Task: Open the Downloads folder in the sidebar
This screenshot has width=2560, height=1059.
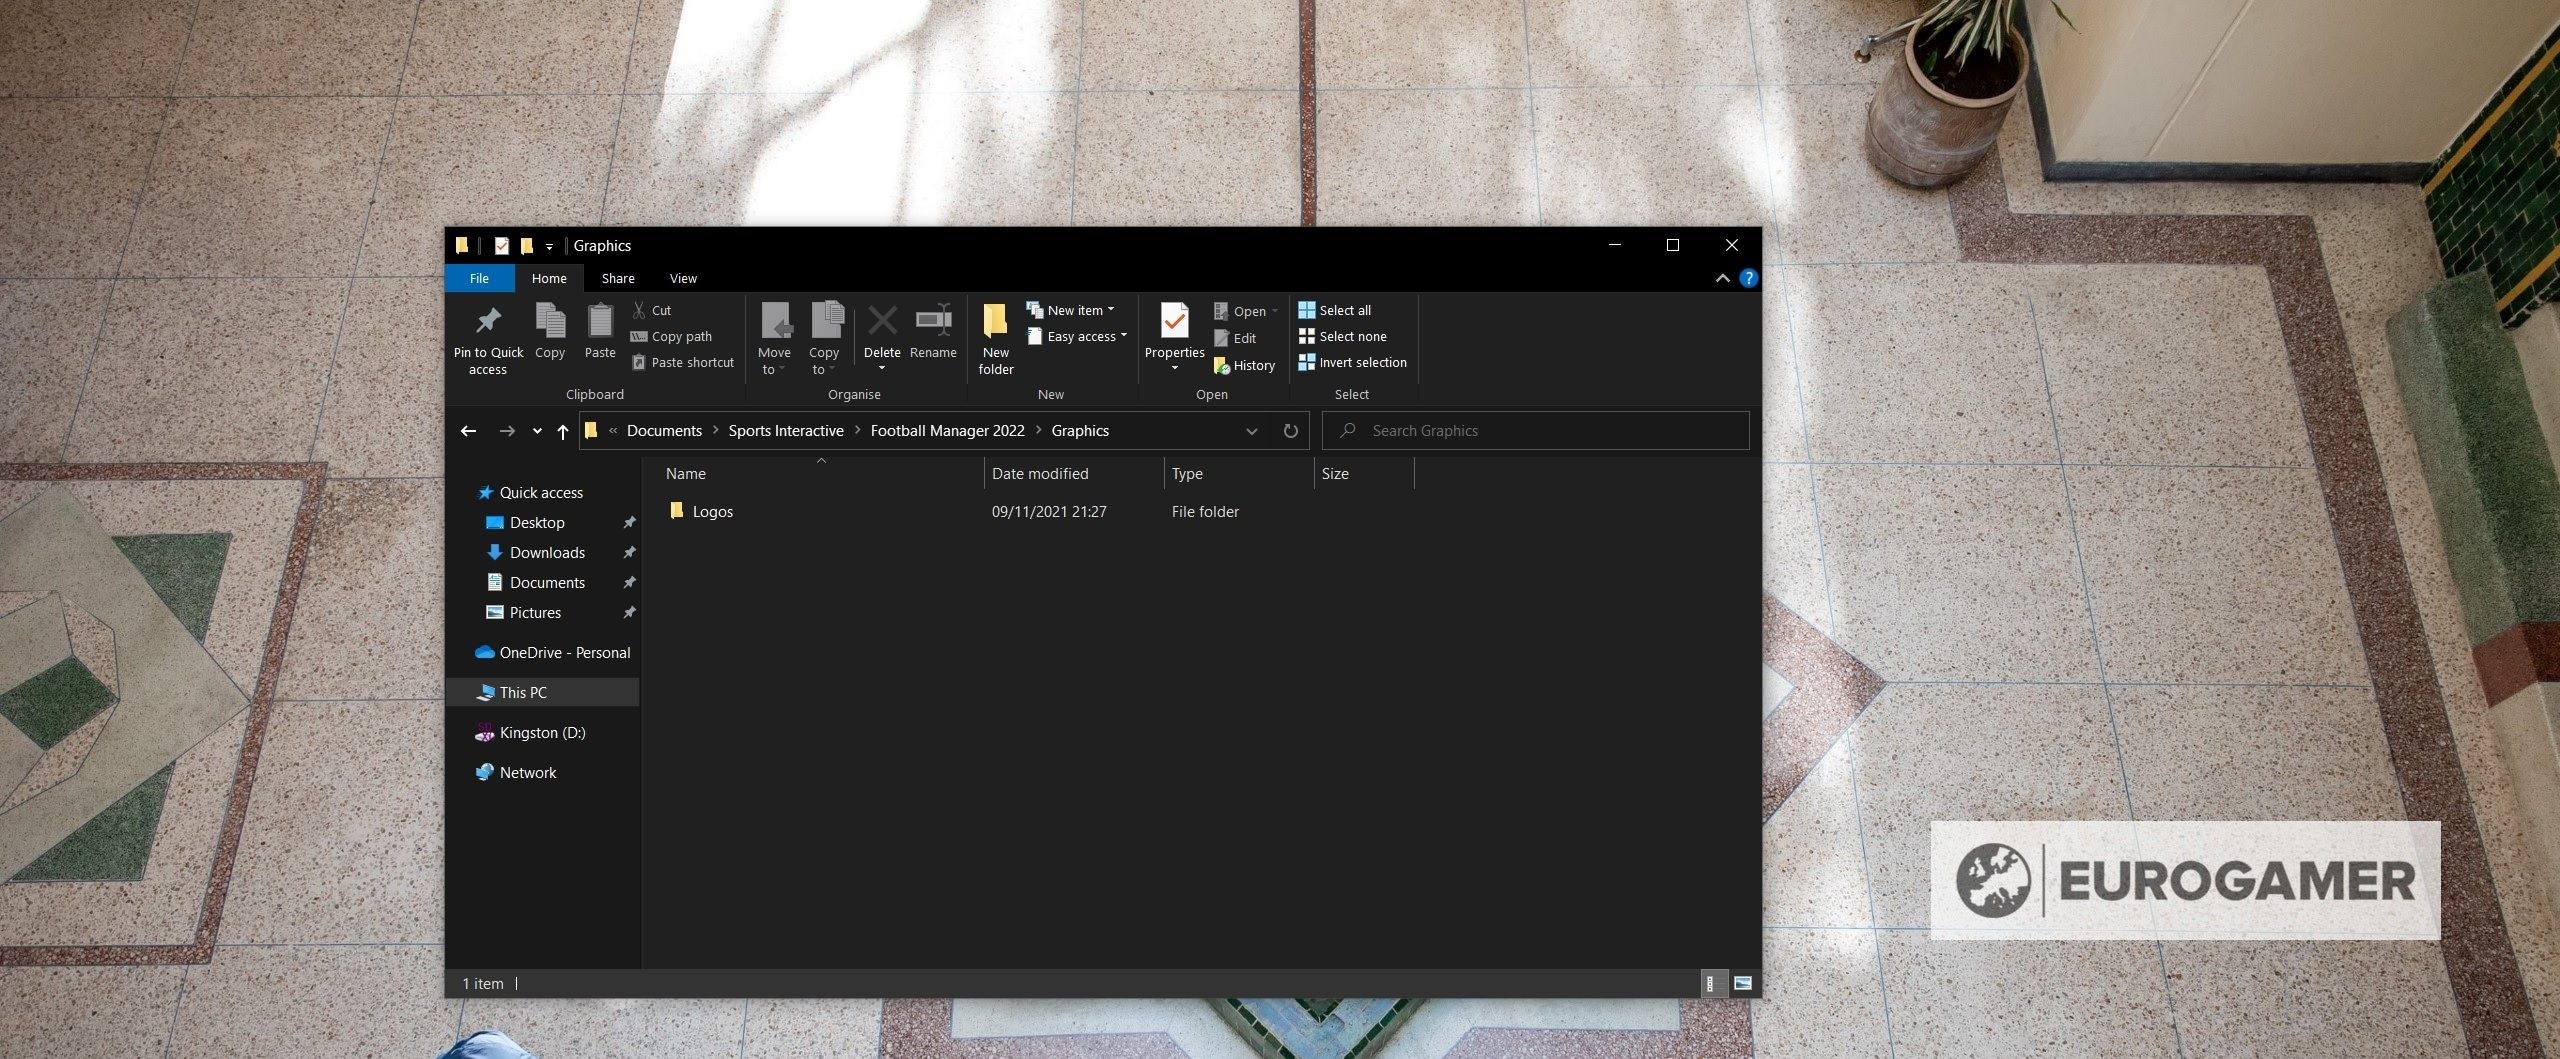Action: (547, 552)
